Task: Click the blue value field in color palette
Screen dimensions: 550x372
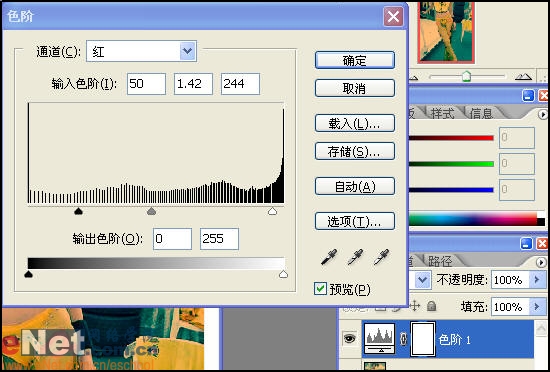Action: (517, 190)
